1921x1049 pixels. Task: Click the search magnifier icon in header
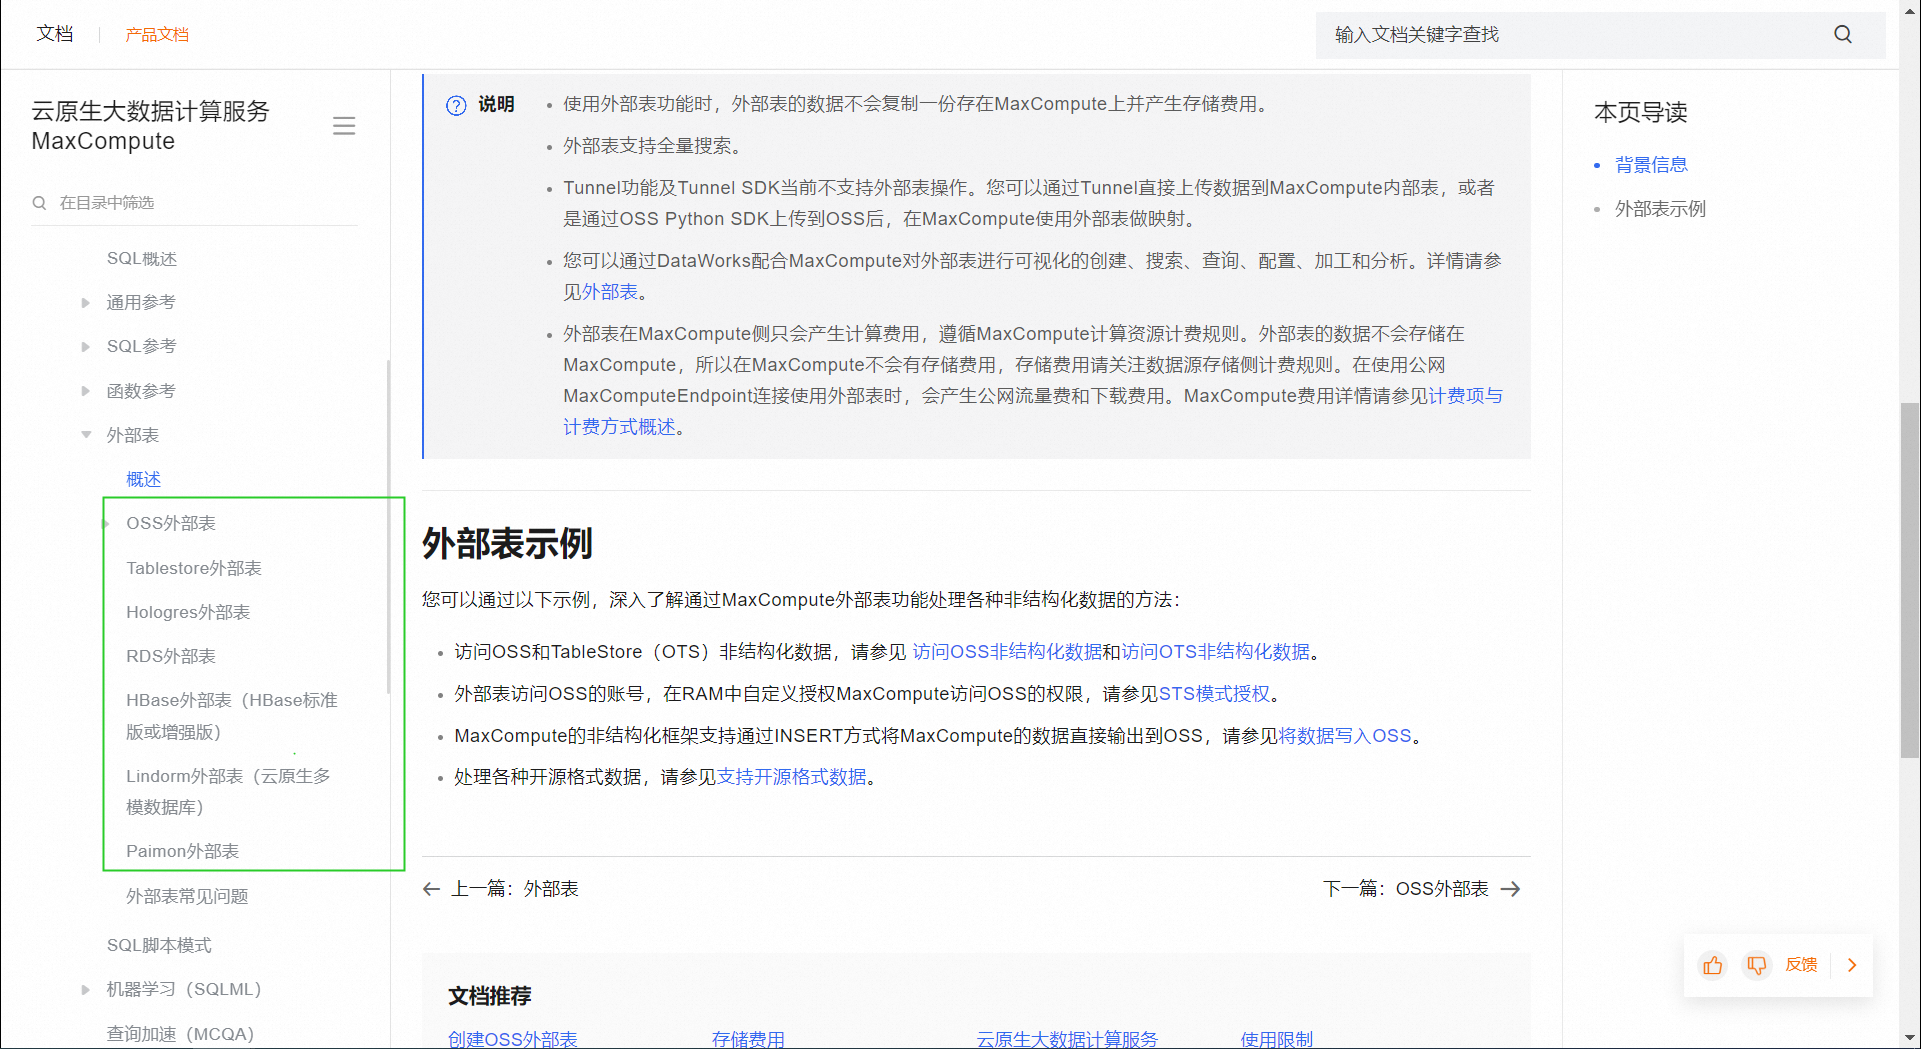[x=1842, y=34]
